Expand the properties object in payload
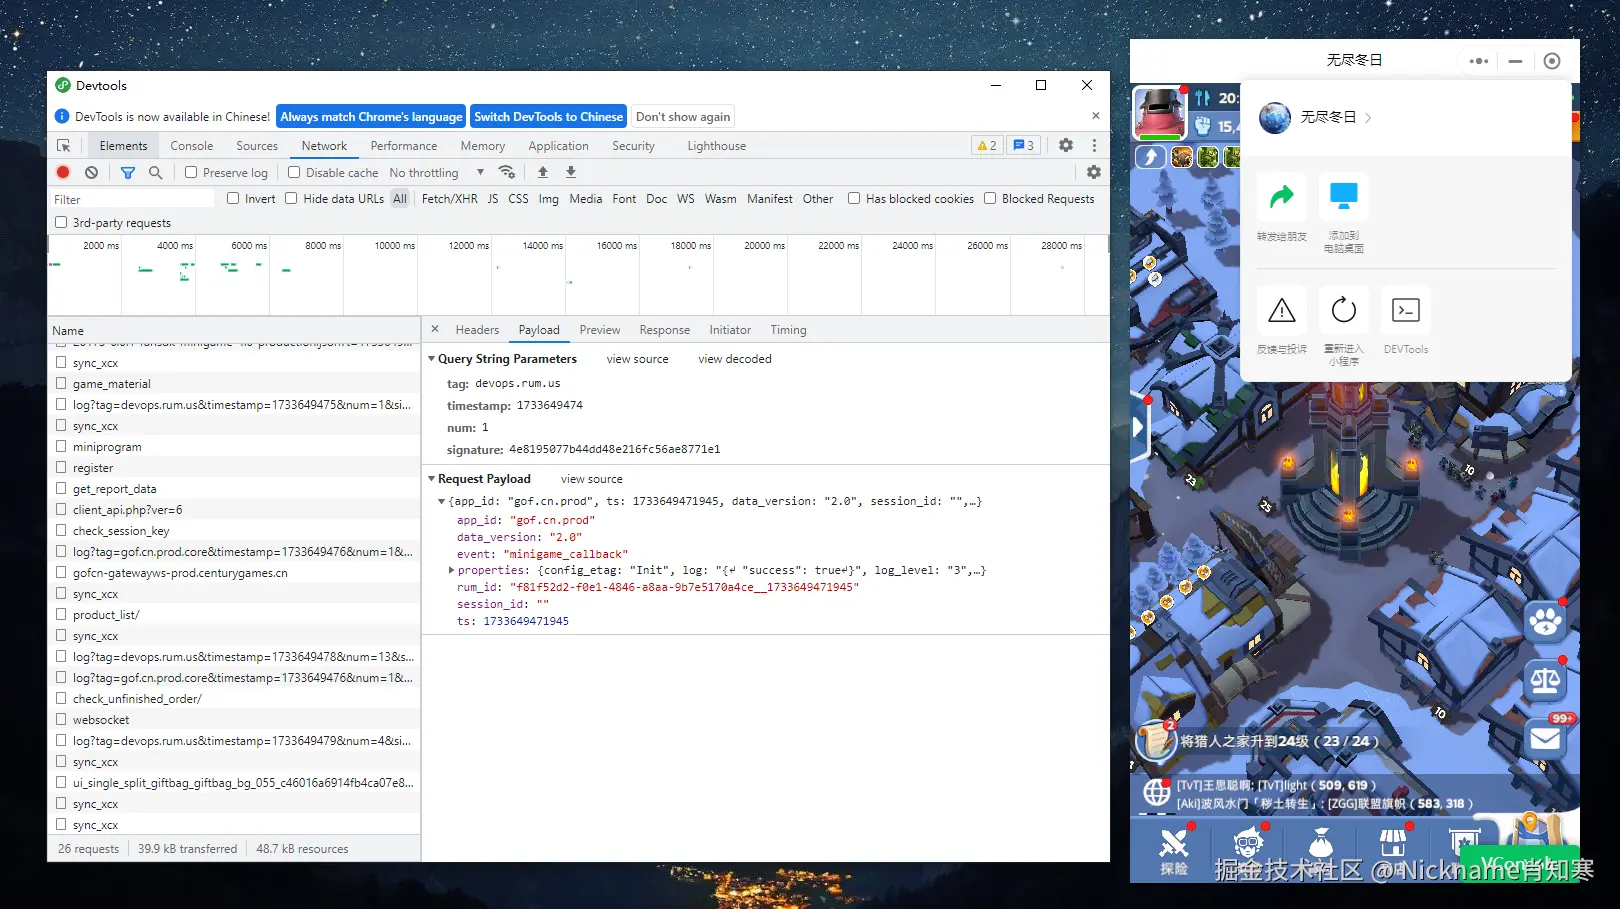This screenshot has height=909, width=1620. click(x=452, y=571)
